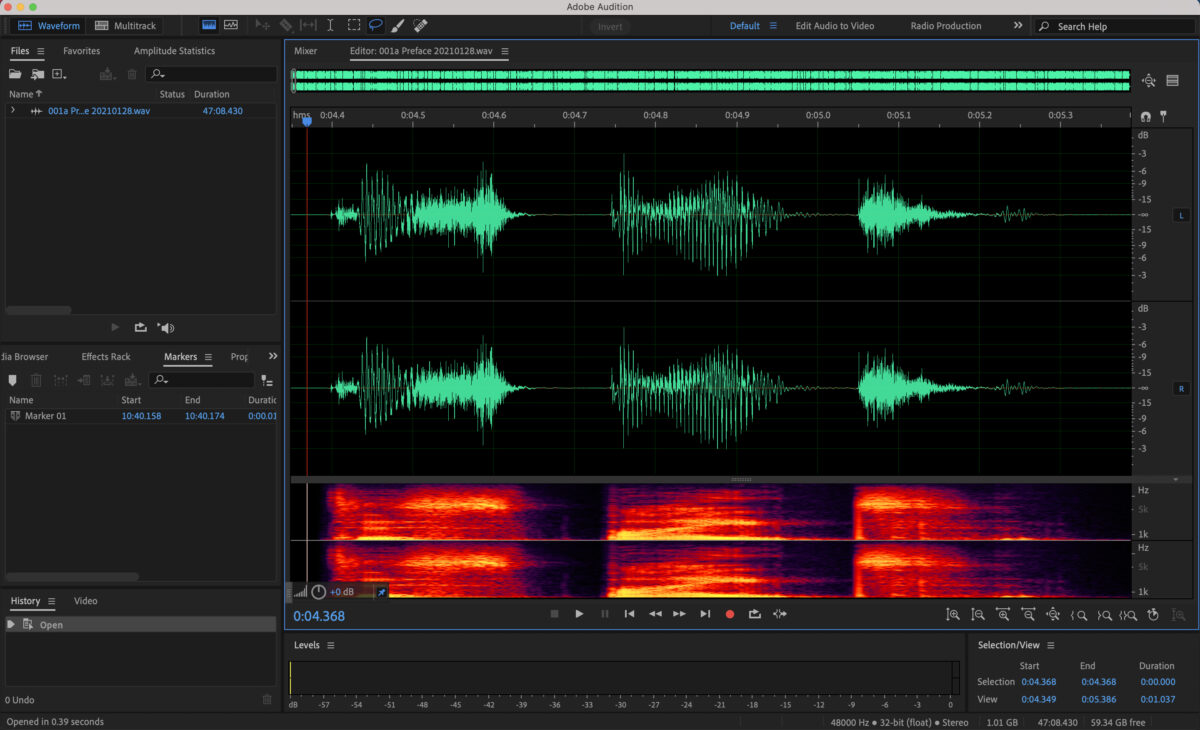Select the Lasso Selection tool
This screenshot has height=730, width=1200.
point(376,25)
